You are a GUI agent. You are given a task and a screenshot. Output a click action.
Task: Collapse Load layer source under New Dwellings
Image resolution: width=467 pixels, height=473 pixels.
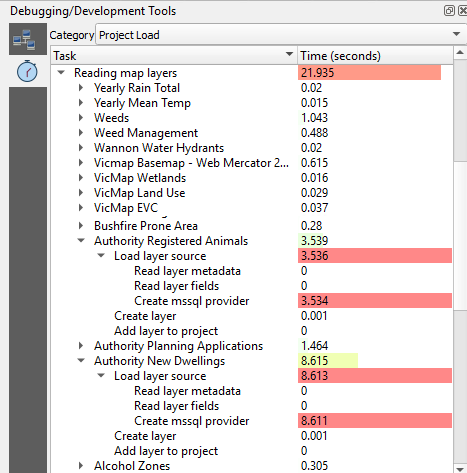(101, 376)
